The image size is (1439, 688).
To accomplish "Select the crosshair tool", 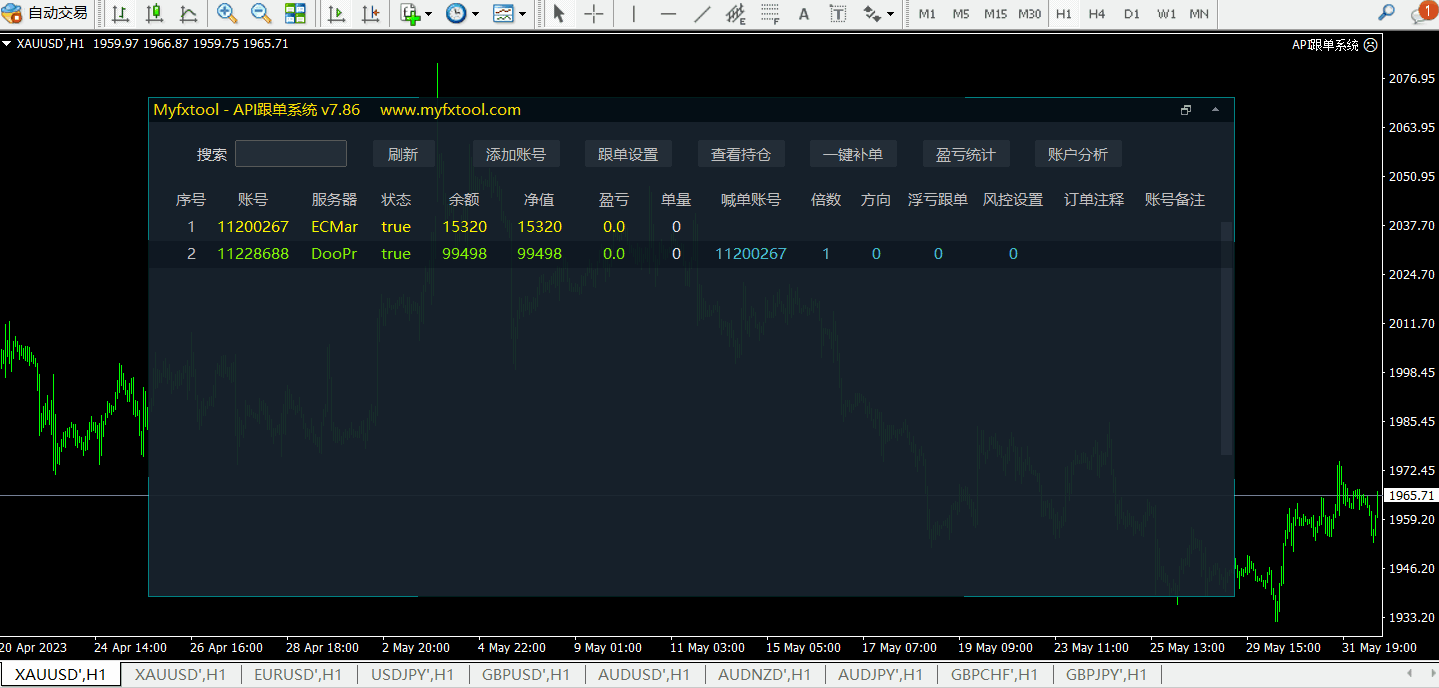I will (593, 14).
